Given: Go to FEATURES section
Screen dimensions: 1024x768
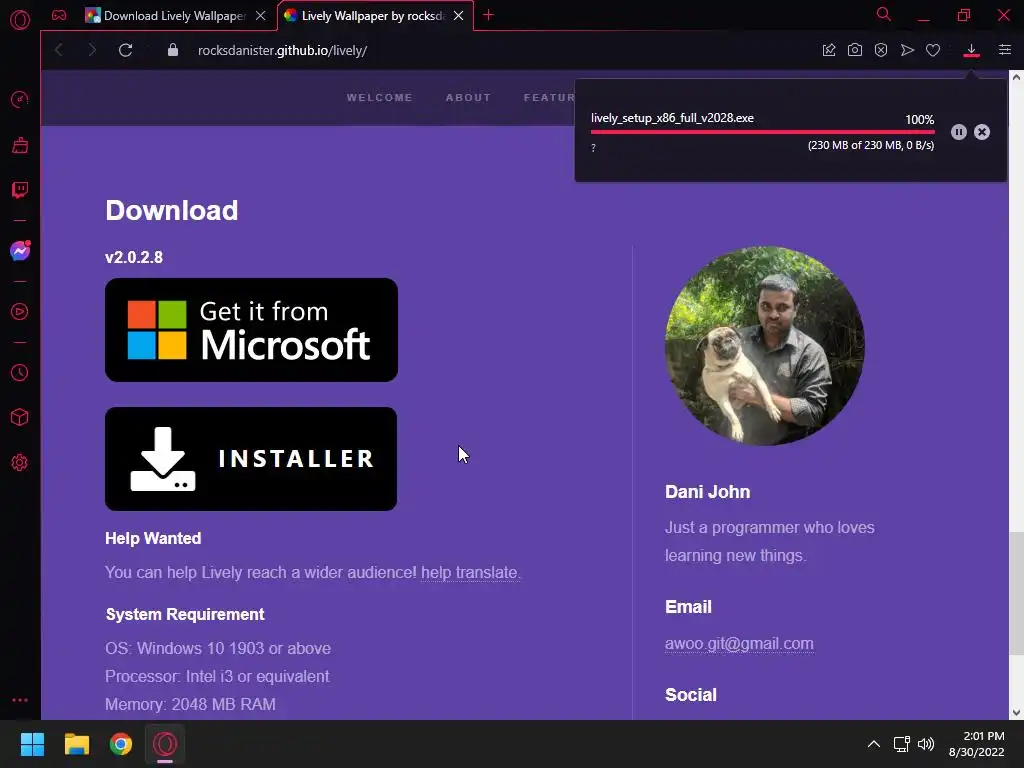Looking at the screenshot, I should (549, 97).
